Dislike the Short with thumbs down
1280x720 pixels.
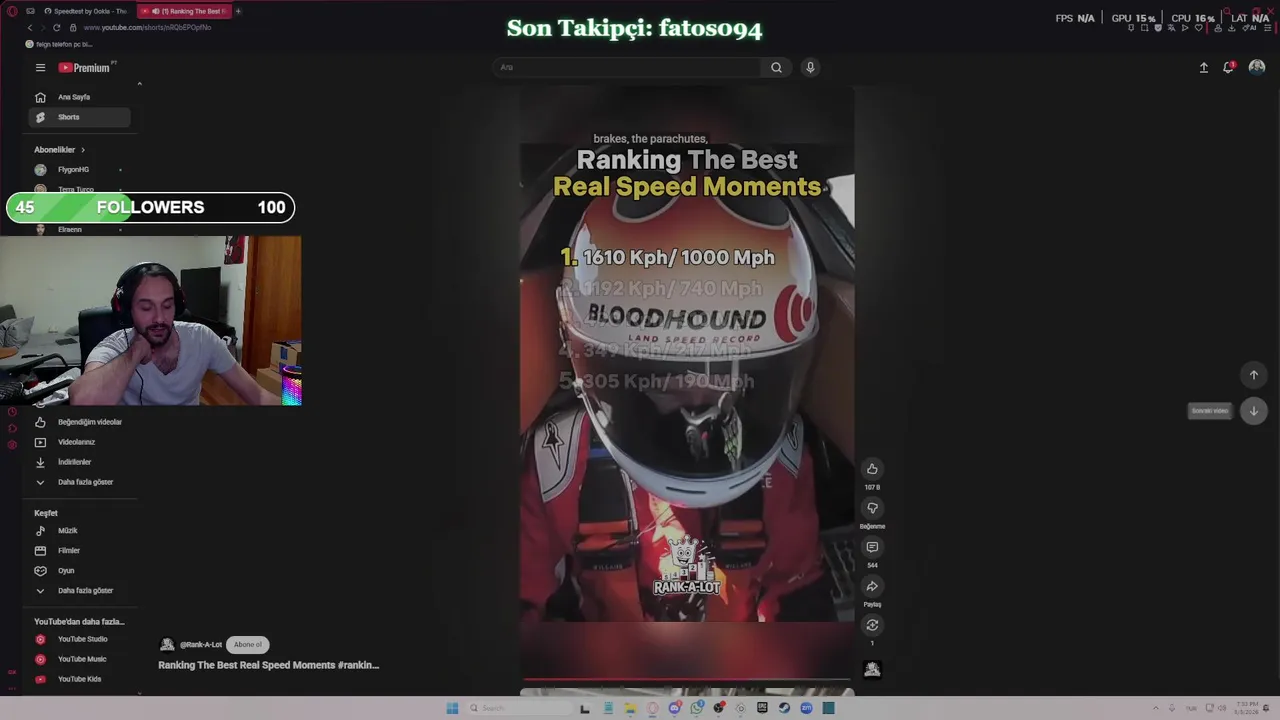[x=872, y=508]
